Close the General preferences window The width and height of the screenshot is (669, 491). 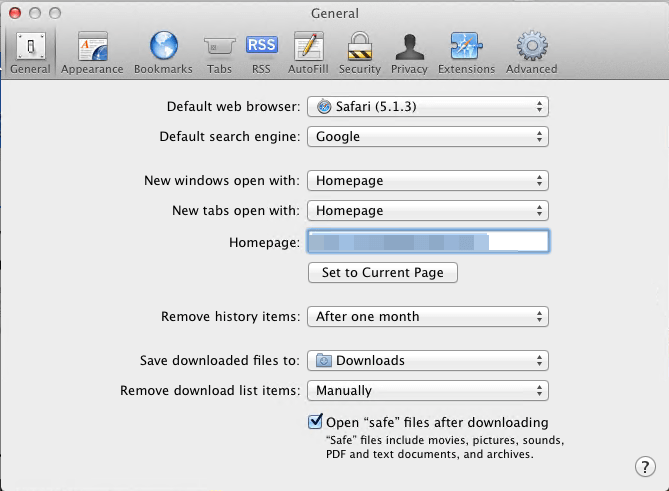click(15, 13)
